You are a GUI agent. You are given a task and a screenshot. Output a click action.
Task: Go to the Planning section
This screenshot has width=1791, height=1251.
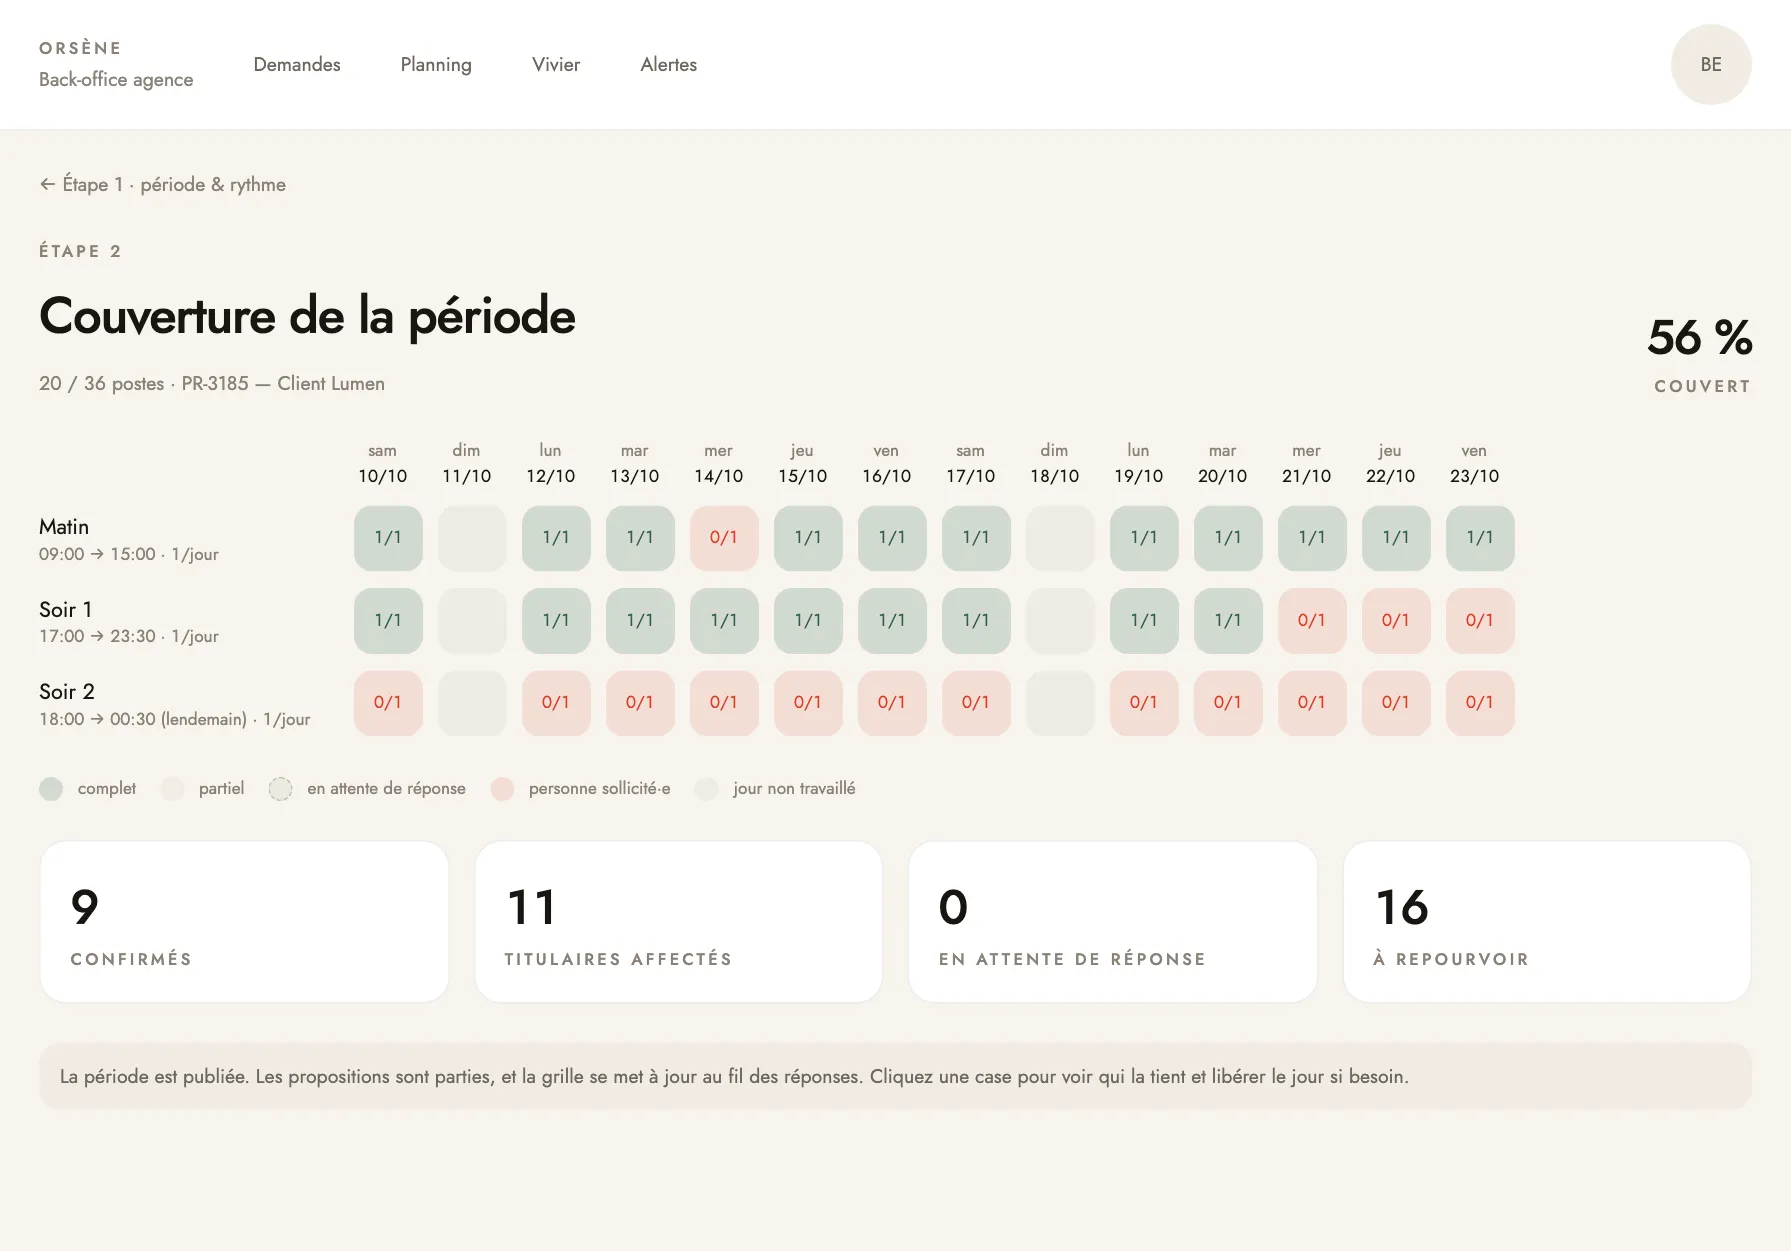pyautogui.click(x=436, y=64)
